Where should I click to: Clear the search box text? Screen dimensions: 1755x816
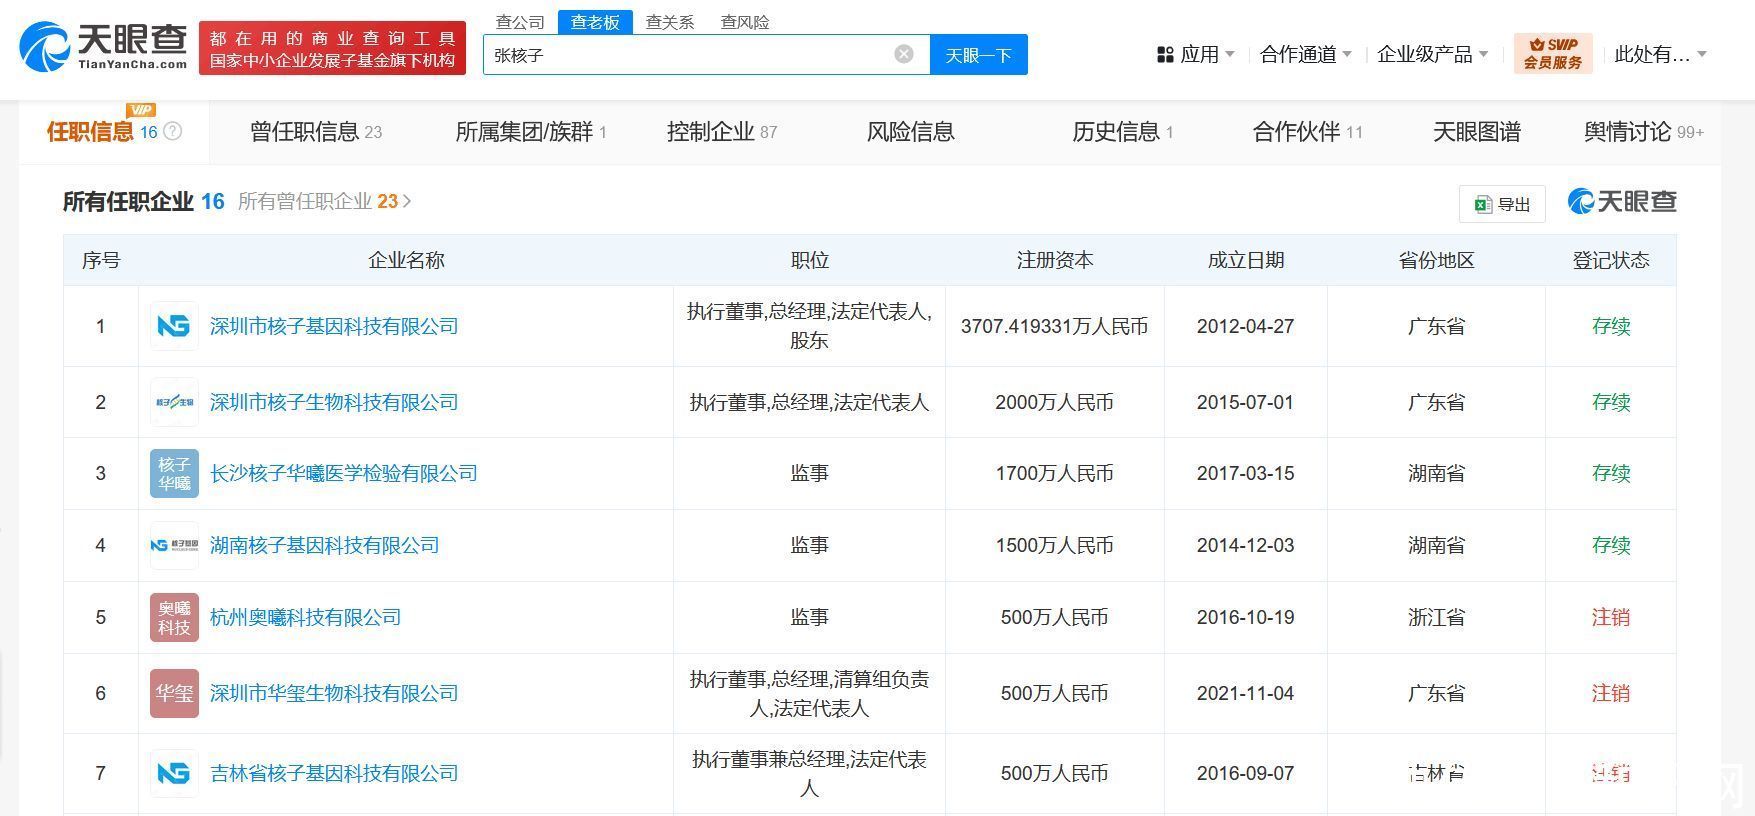pyautogui.click(x=903, y=54)
